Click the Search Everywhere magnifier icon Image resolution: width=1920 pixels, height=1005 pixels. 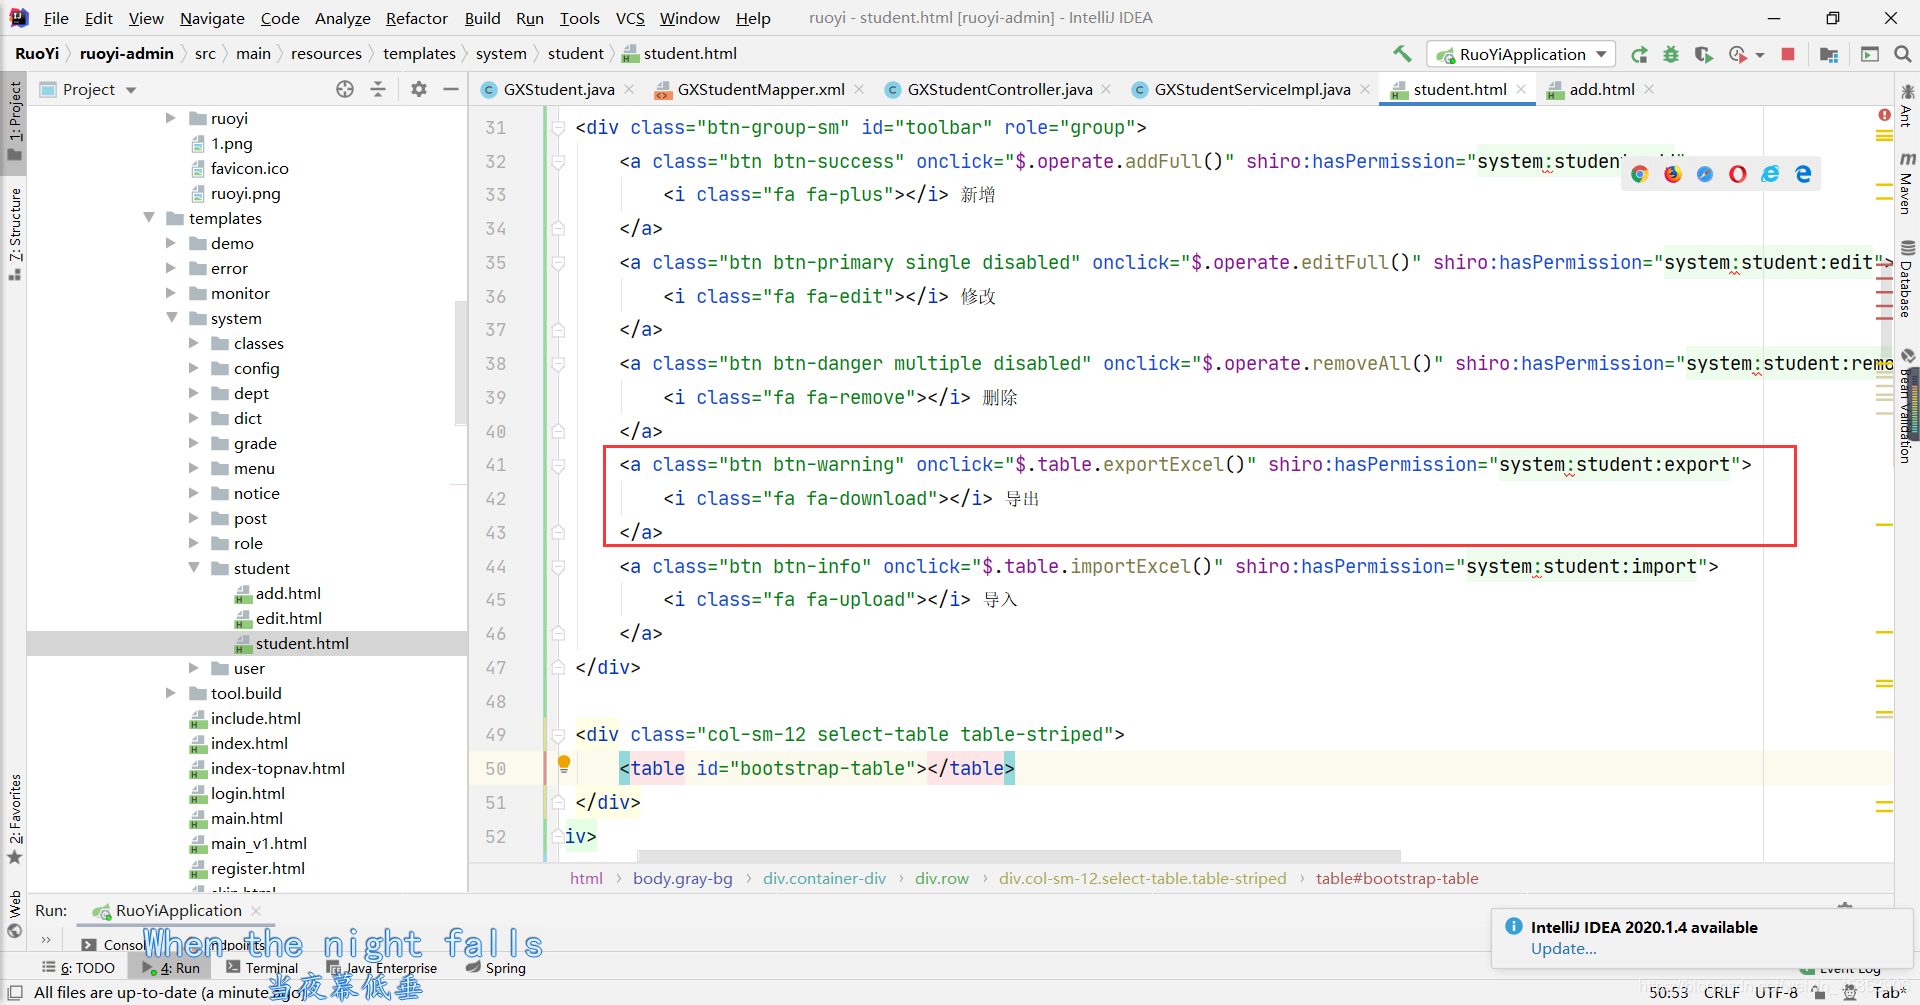point(1903,54)
